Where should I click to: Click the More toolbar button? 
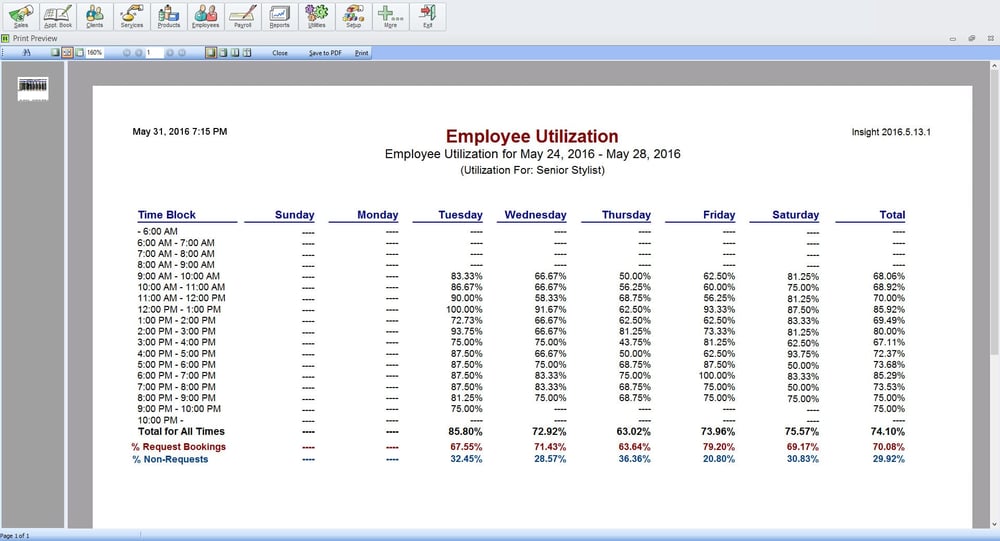pyautogui.click(x=390, y=16)
